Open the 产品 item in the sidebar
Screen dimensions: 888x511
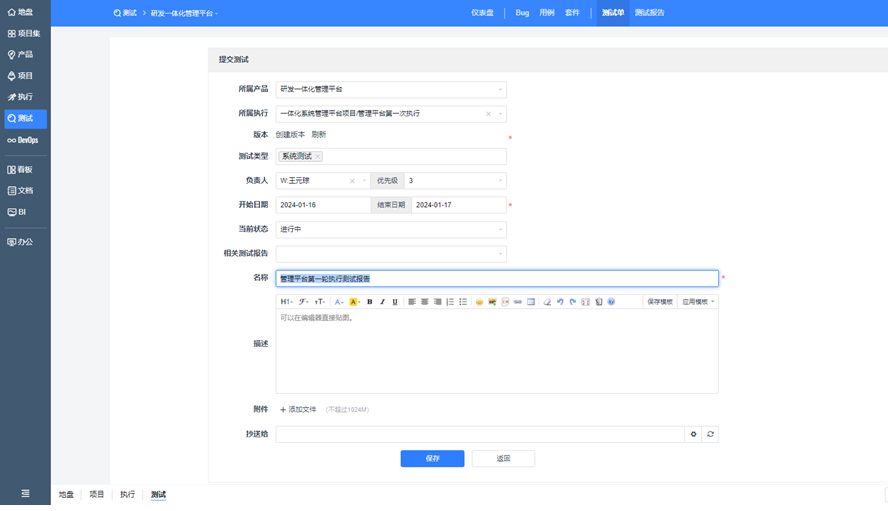point(20,54)
